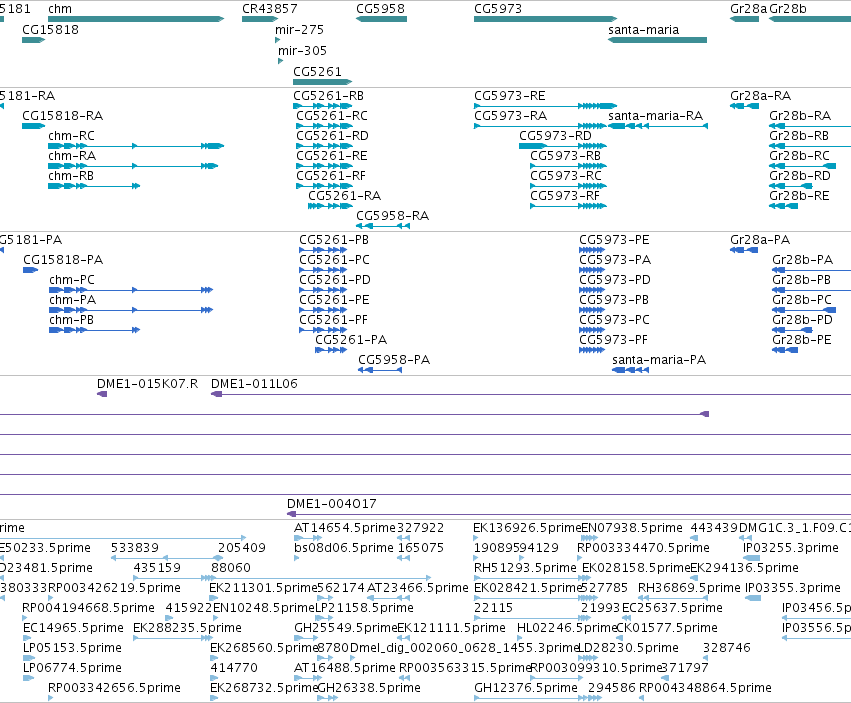851x703 pixels.
Task: Open the DME1-004017 clone feature
Action: [x=569, y=514]
